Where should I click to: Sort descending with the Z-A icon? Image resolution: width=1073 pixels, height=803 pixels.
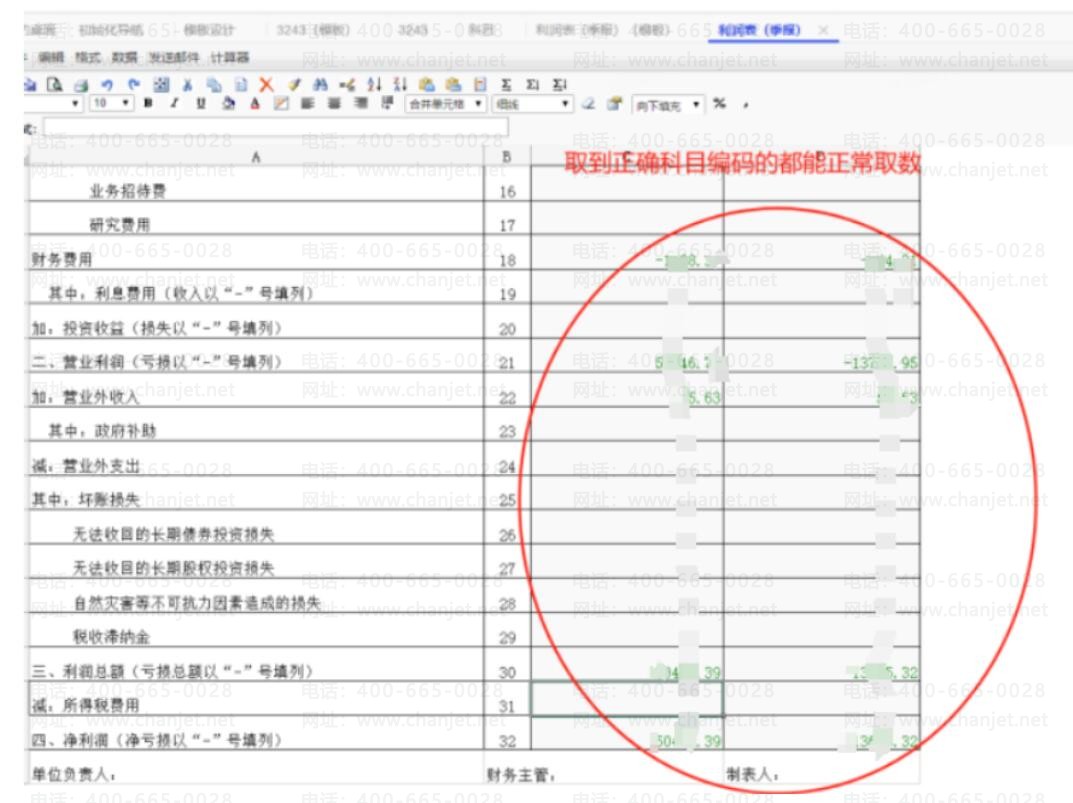(400, 85)
